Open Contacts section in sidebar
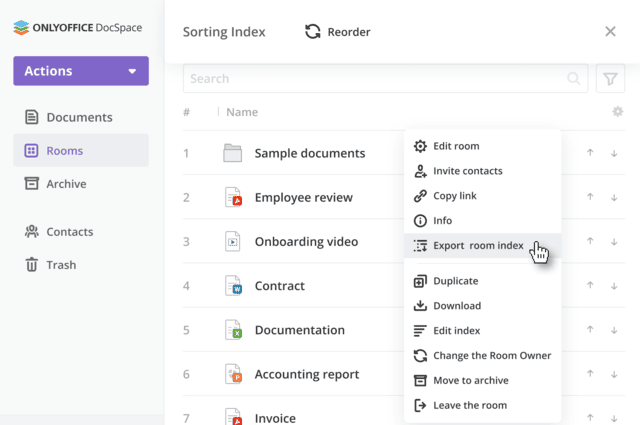Image resolution: width=640 pixels, height=425 pixels. coord(69,232)
